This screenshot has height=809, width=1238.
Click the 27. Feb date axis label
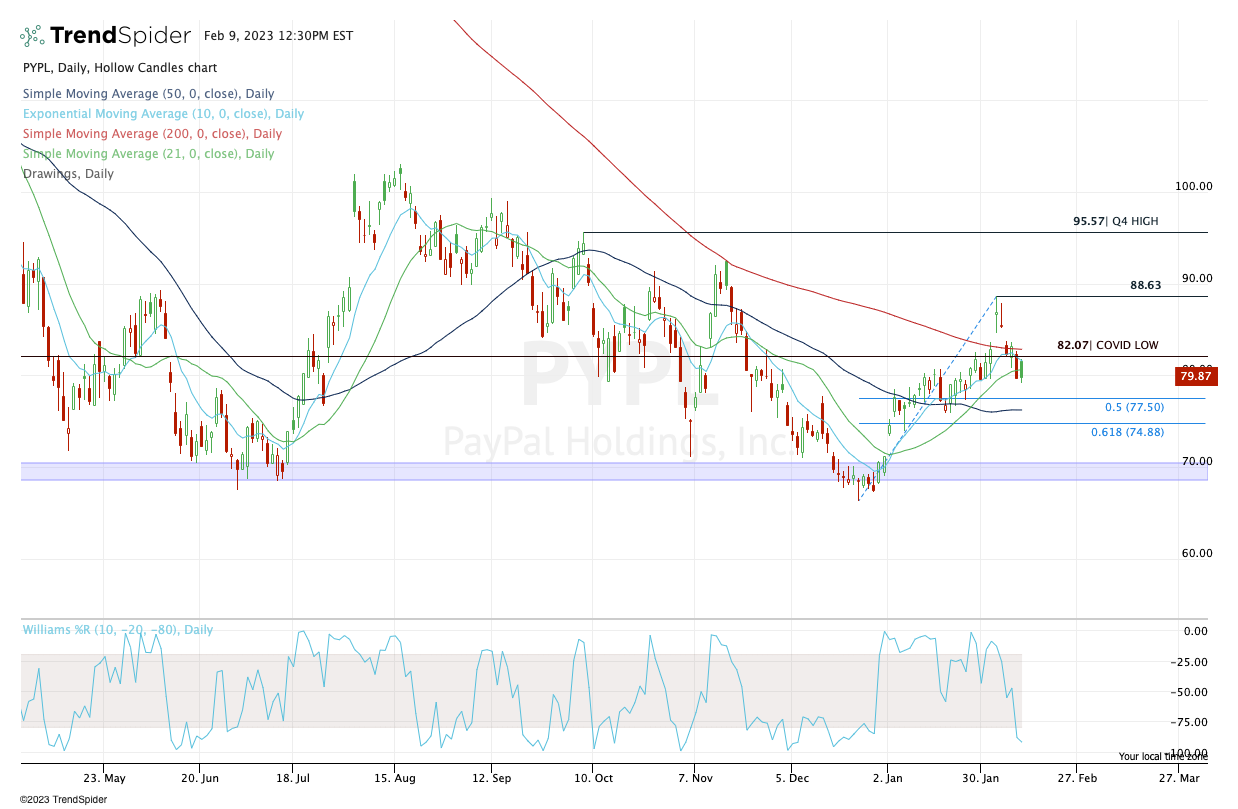click(x=1075, y=777)
